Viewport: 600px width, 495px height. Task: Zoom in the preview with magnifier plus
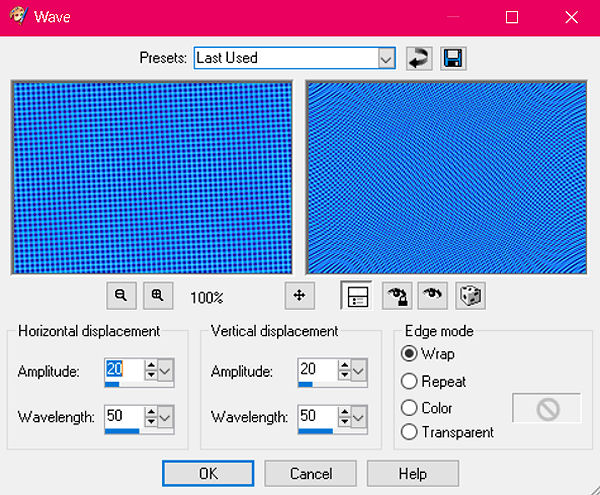tap(157, 296)
